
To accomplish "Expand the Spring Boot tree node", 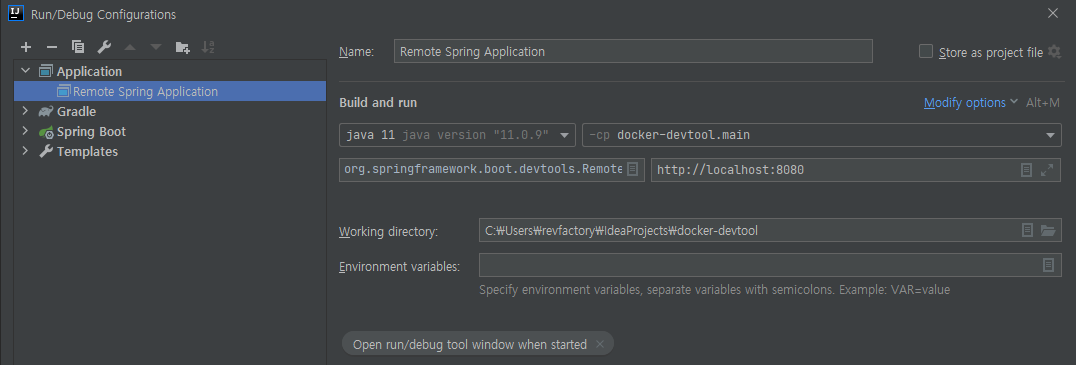I will coord(26,131).
